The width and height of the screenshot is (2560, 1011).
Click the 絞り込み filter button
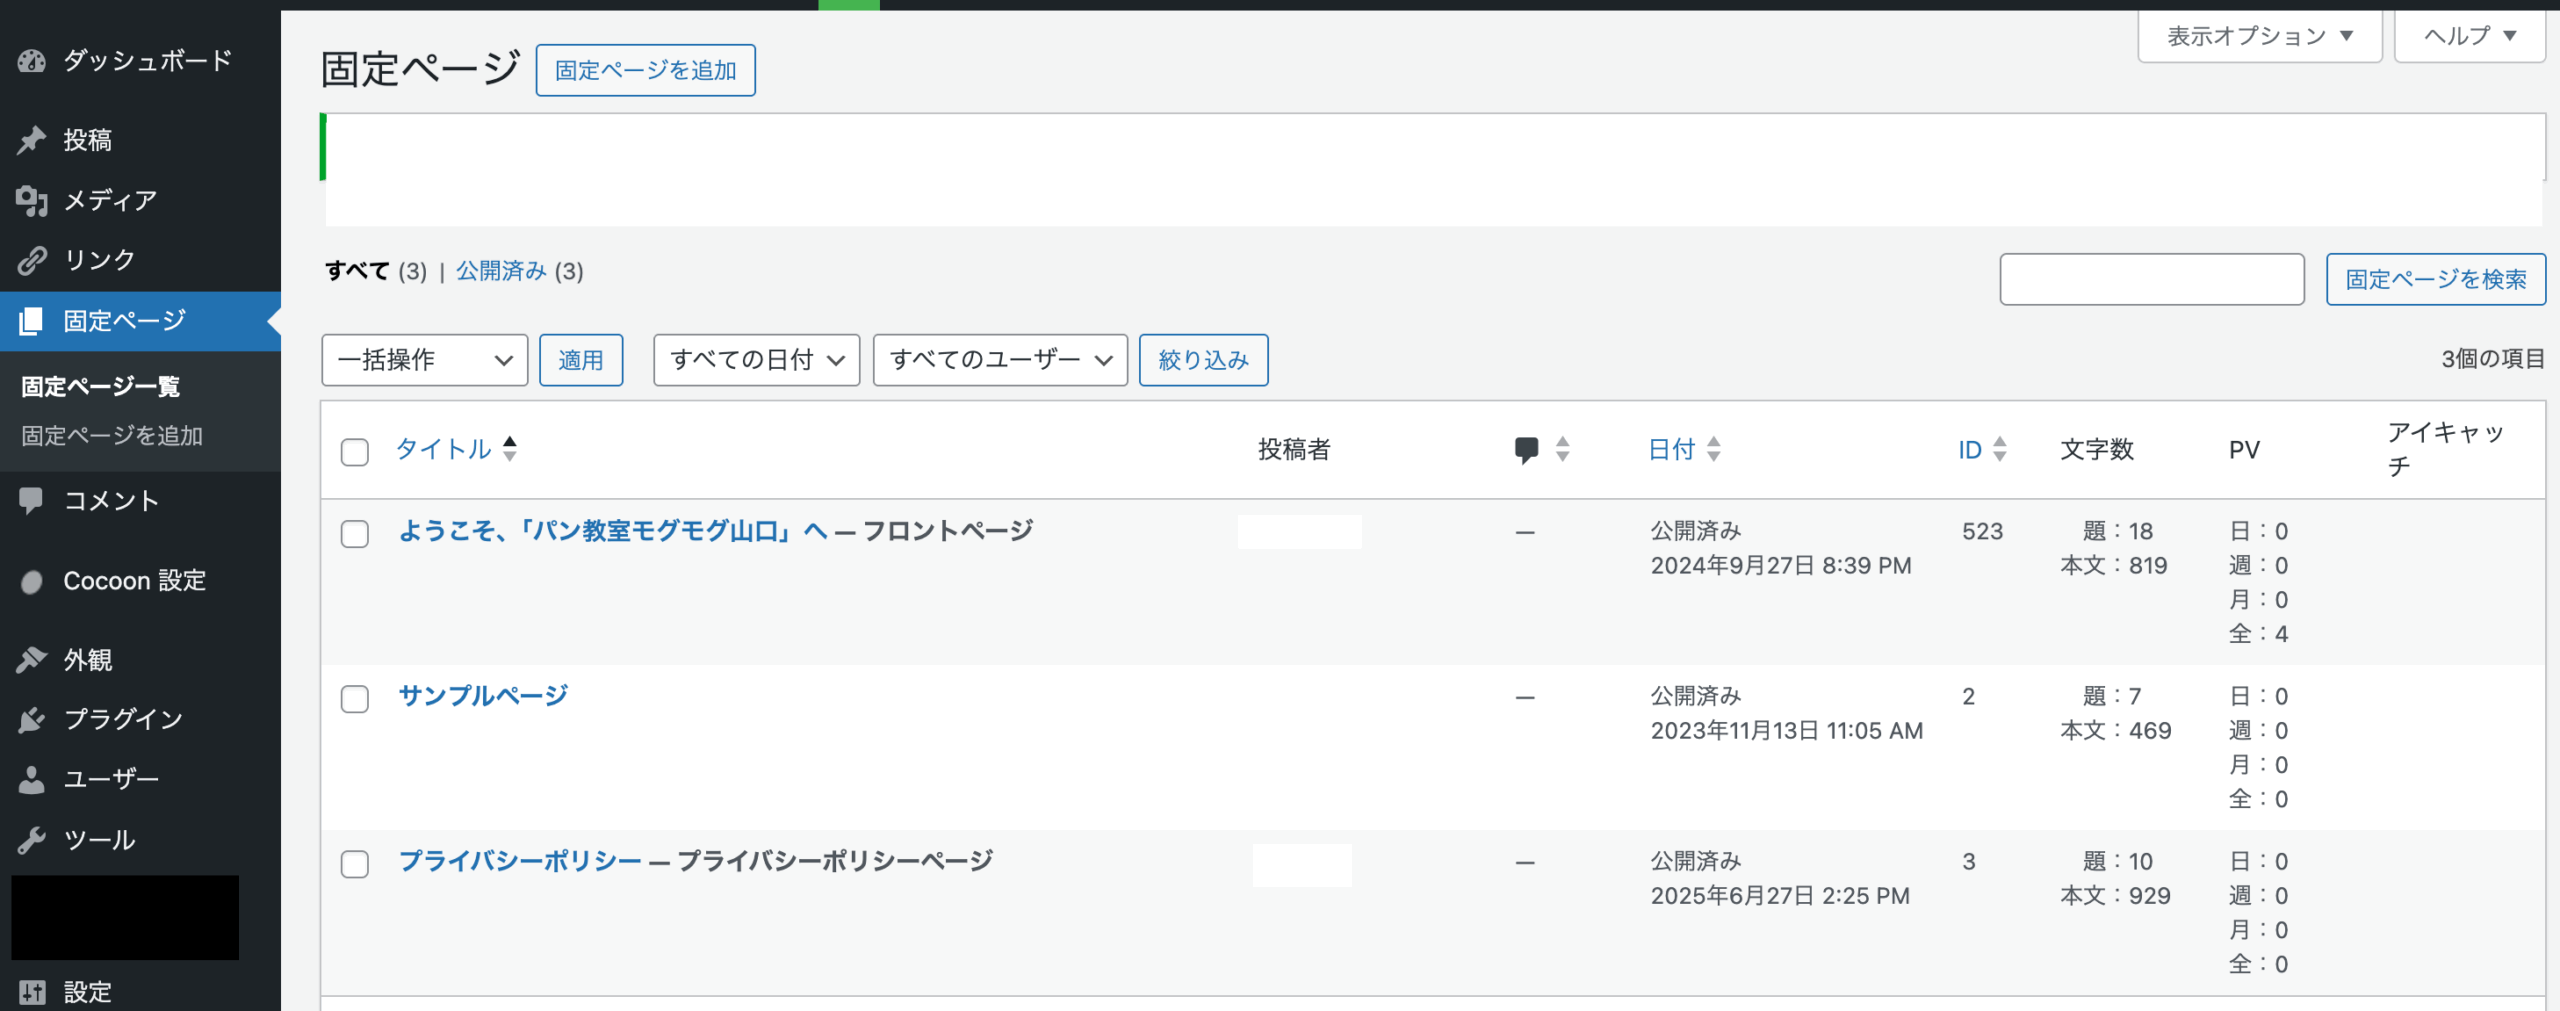coord(1203,360)
